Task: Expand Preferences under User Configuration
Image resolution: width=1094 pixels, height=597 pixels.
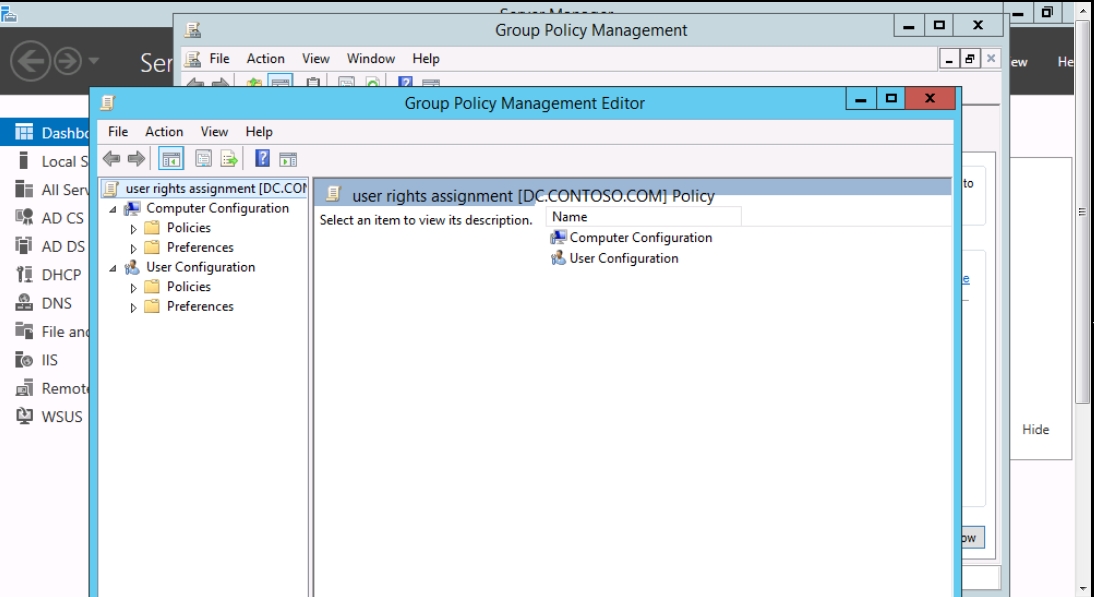Action: pyautogui.click(x=133, y=307)
